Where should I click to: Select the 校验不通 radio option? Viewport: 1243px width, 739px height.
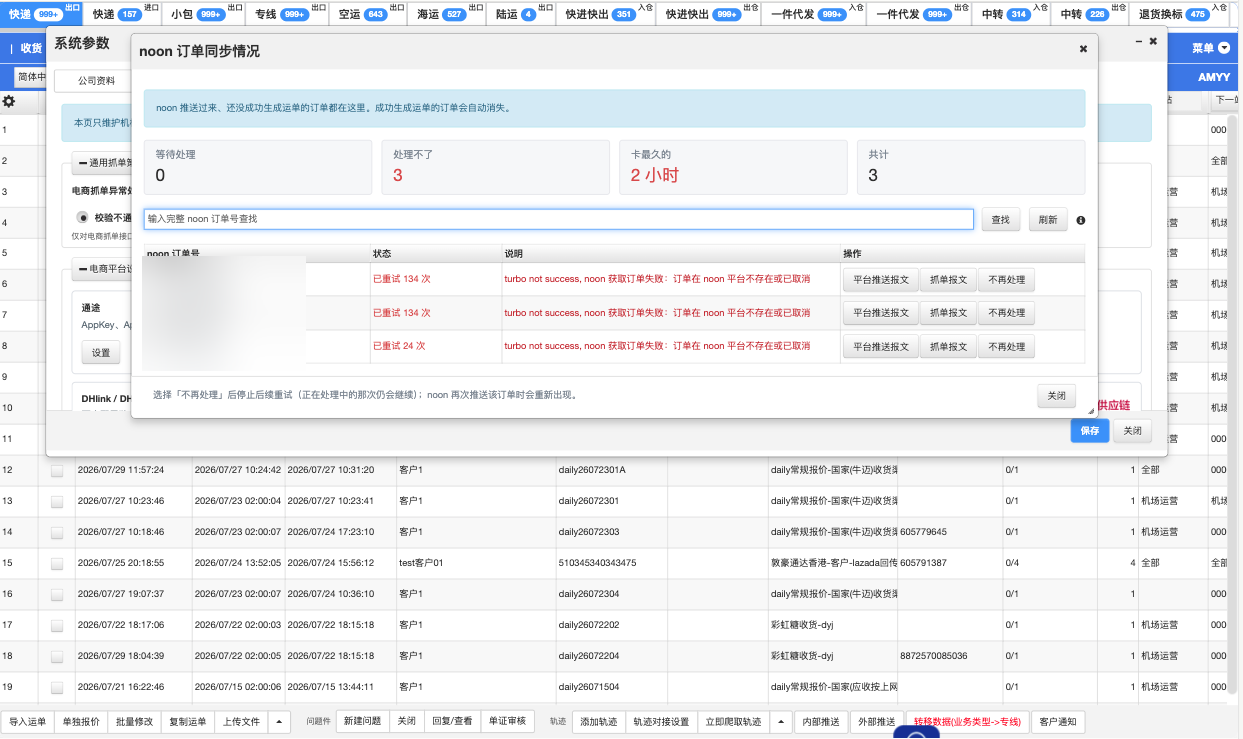click(84, 217)
